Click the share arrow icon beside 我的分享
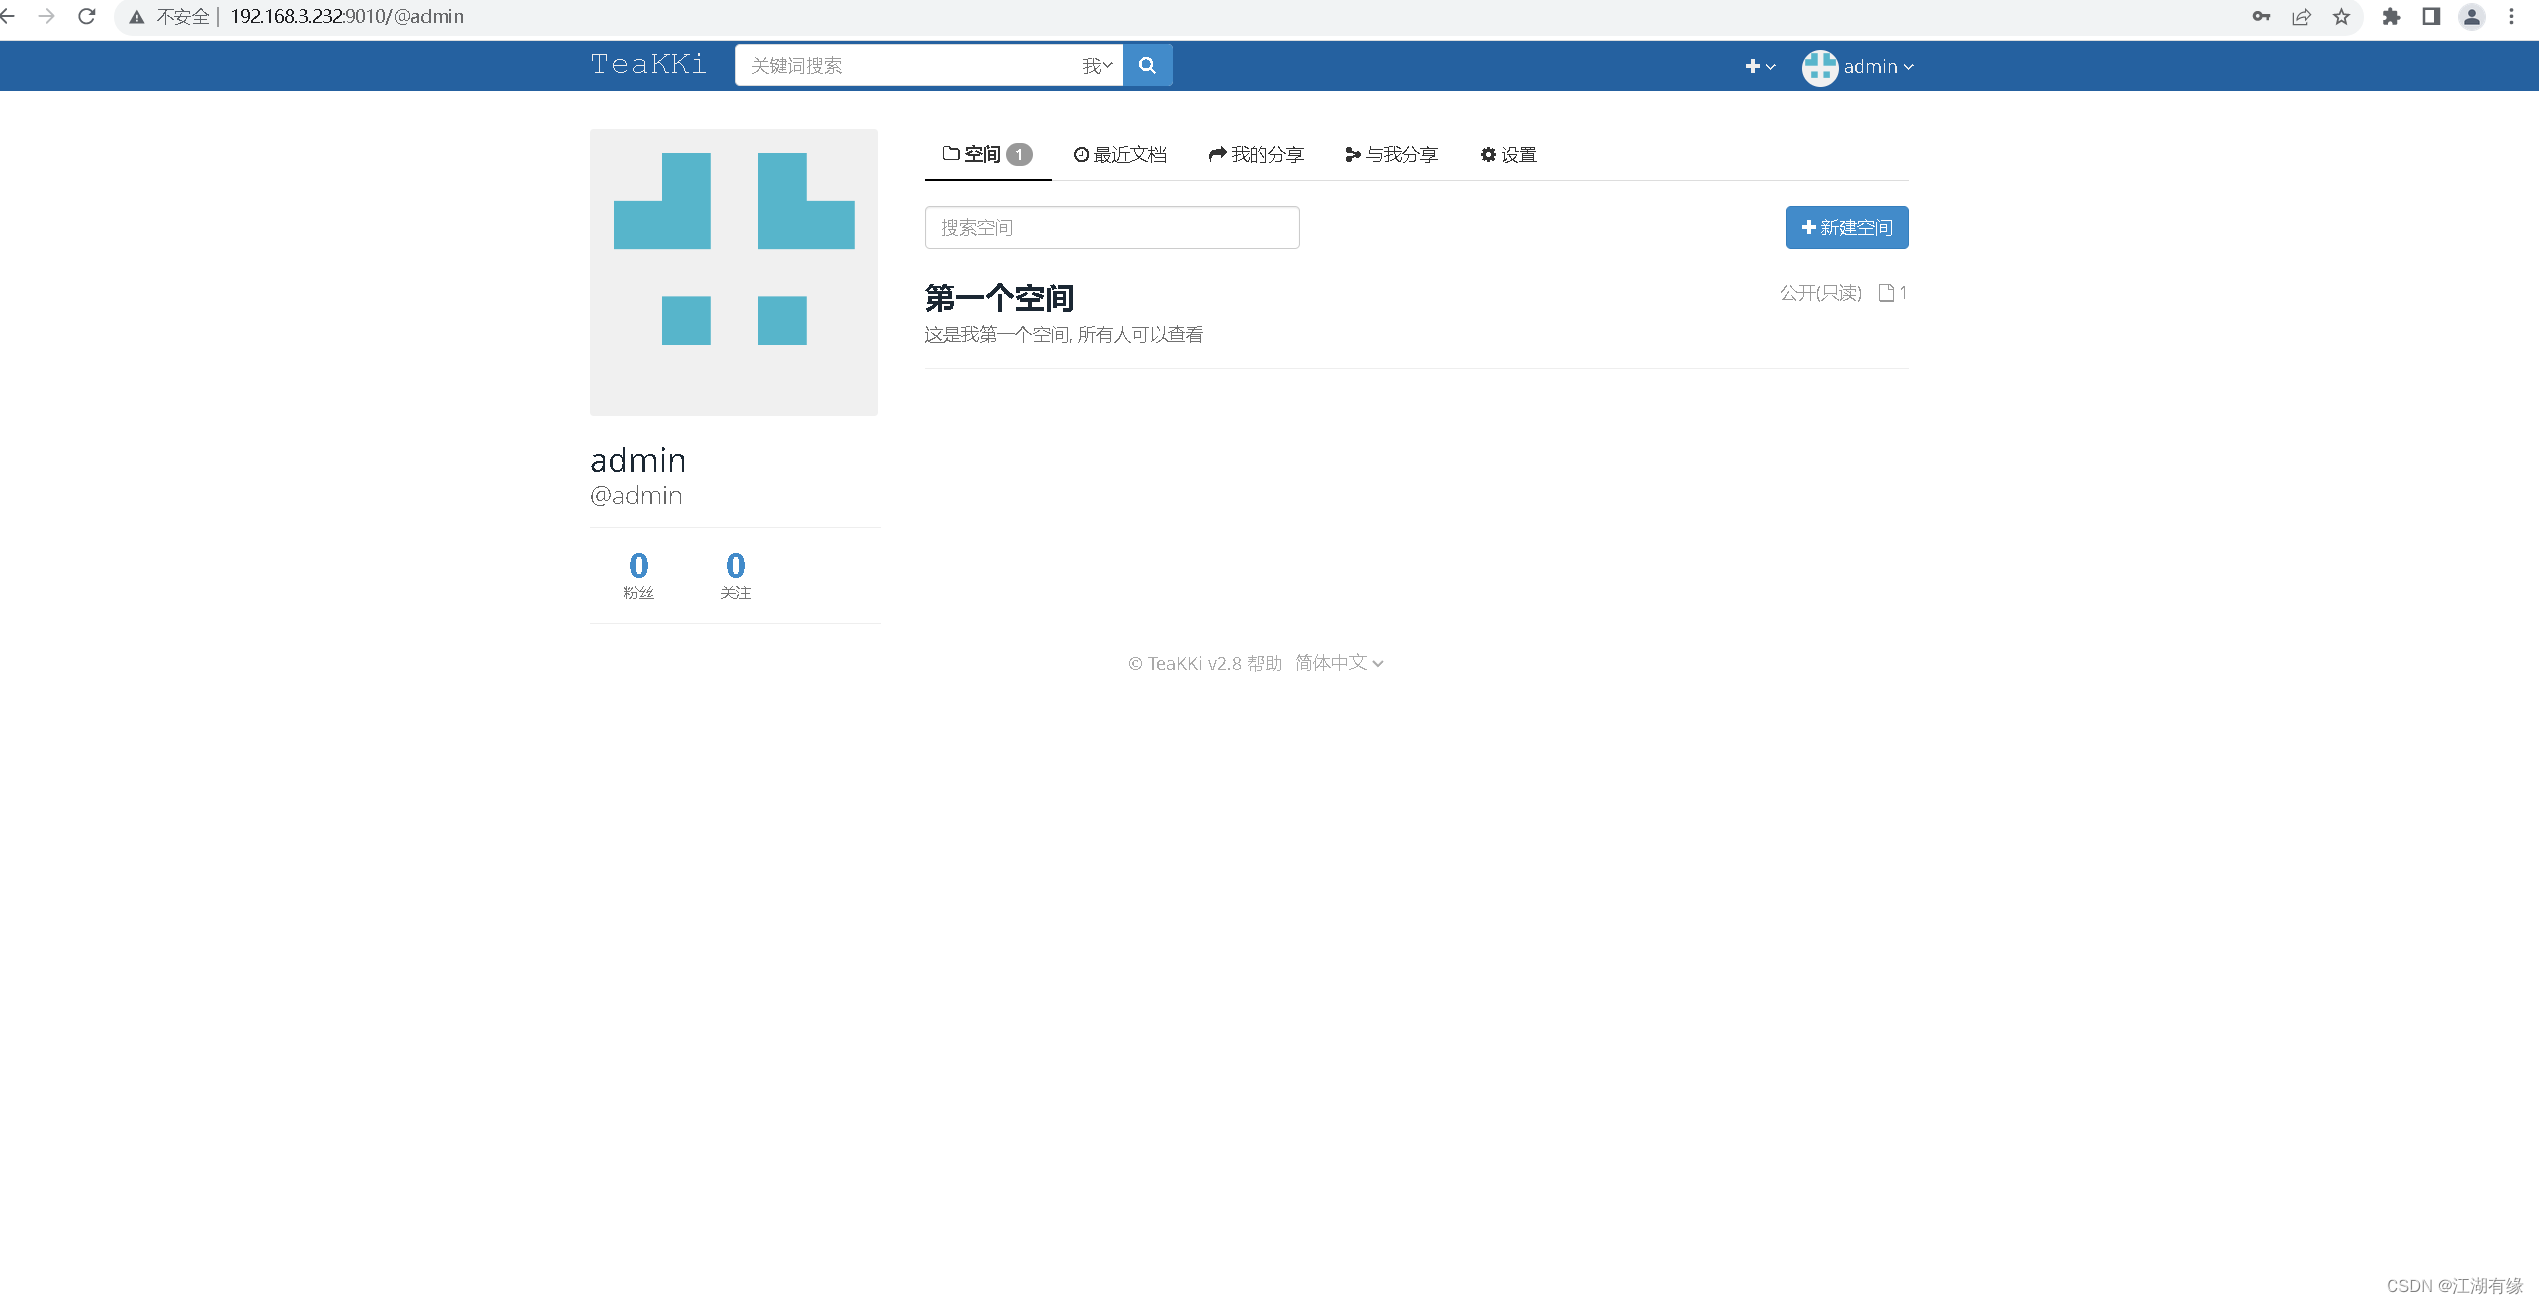This screenshot has height=1304, width=2539. [x=1216, y=154]
